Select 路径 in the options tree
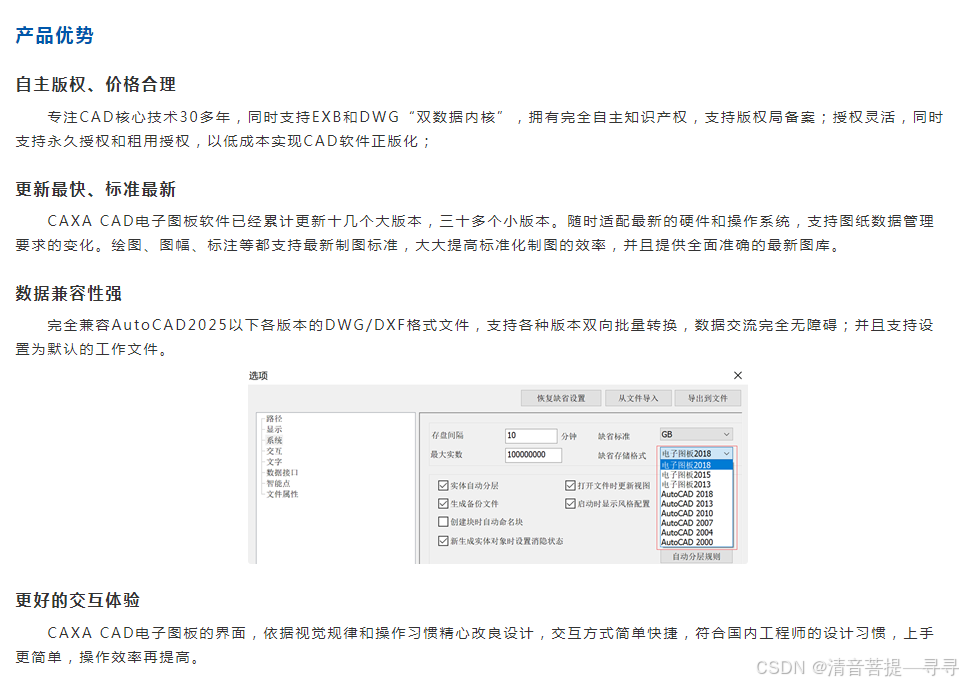 (274, 418)
